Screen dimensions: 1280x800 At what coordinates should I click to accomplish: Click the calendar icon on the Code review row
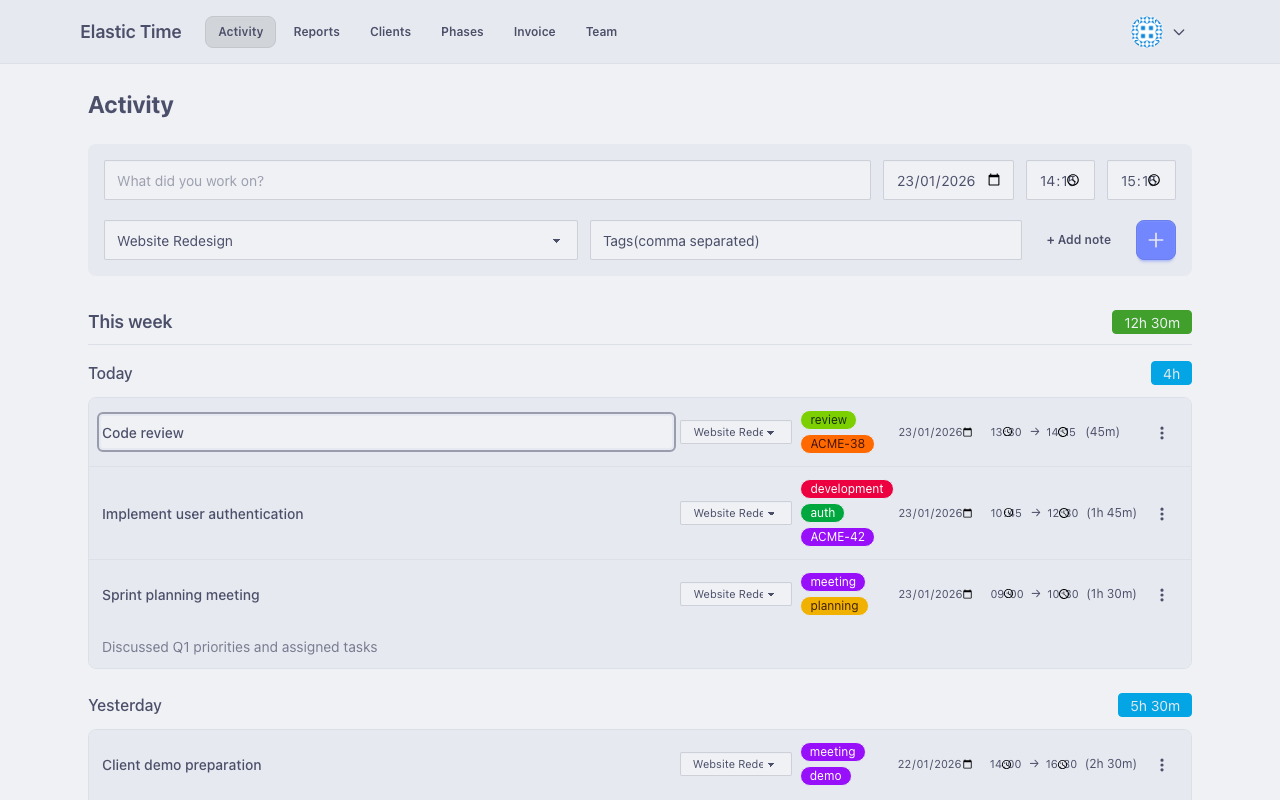(x=968, y=431)
